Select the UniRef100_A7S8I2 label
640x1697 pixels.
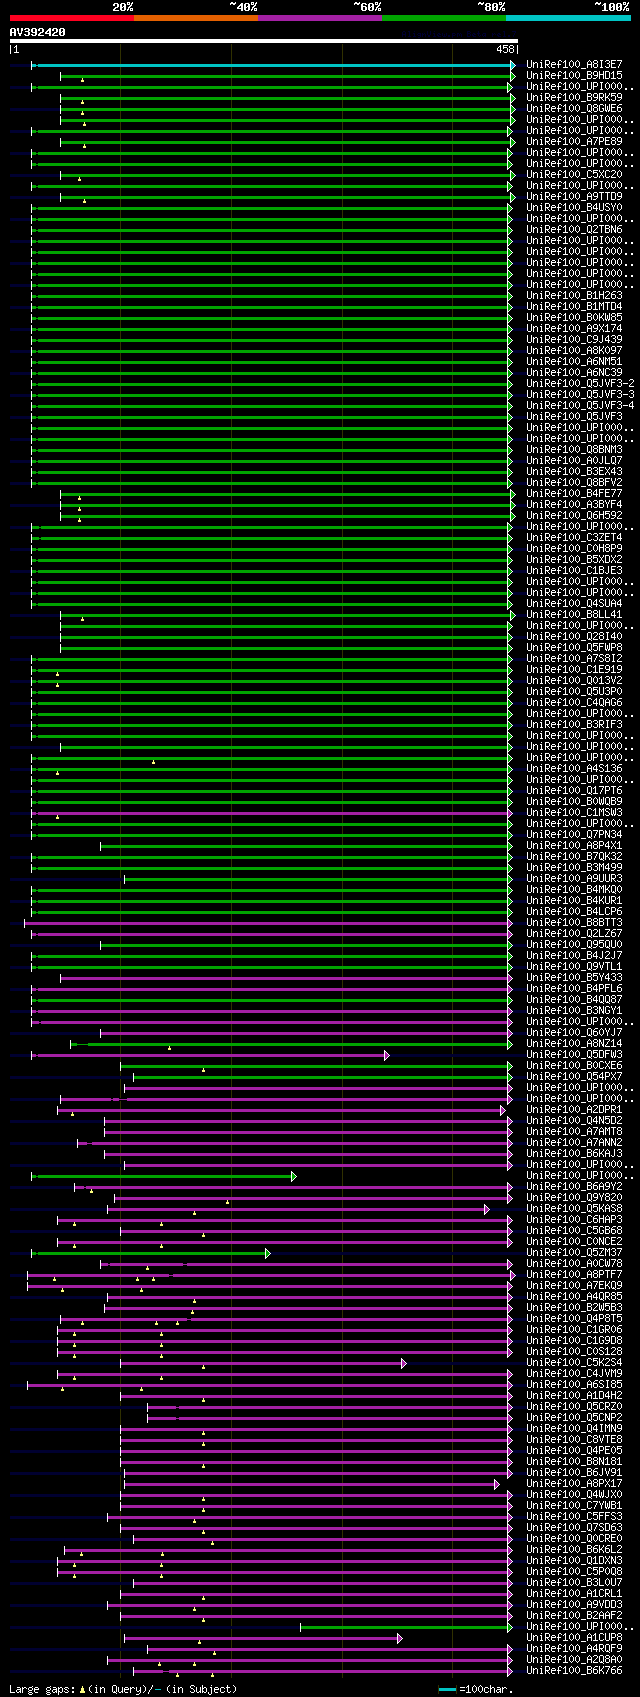pos(574,658)
